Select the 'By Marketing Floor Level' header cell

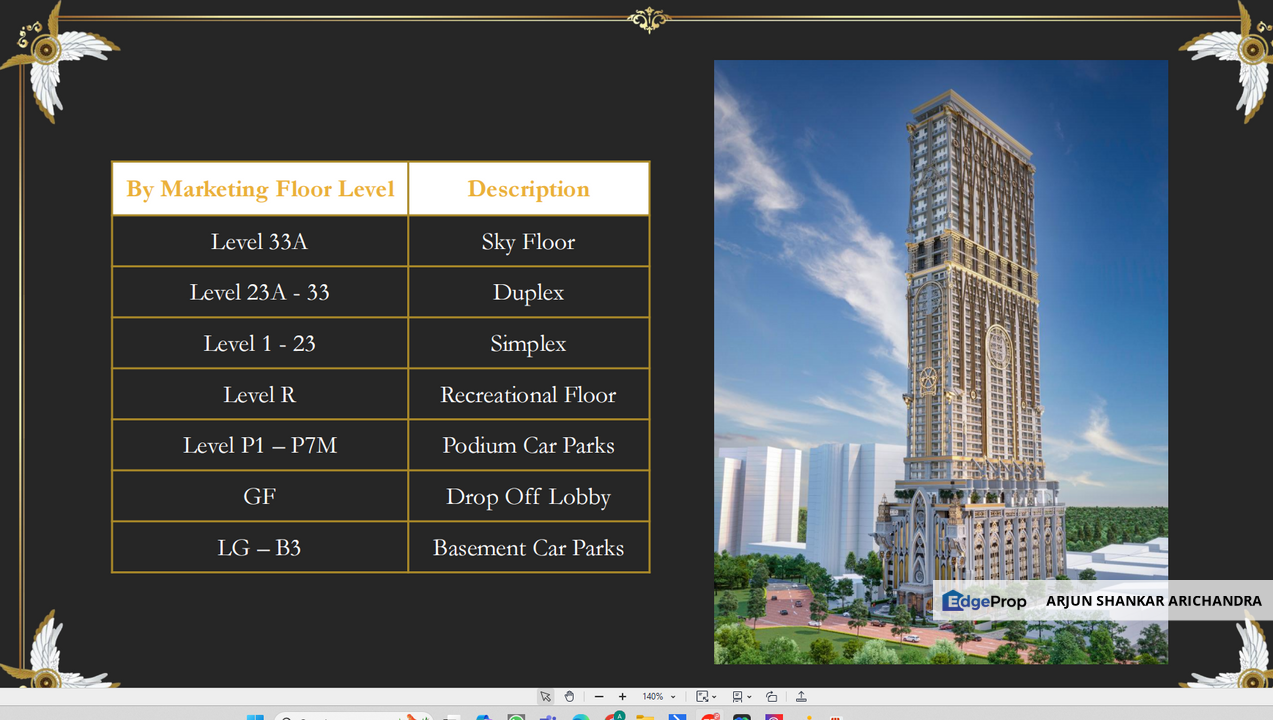coord(260,189)
